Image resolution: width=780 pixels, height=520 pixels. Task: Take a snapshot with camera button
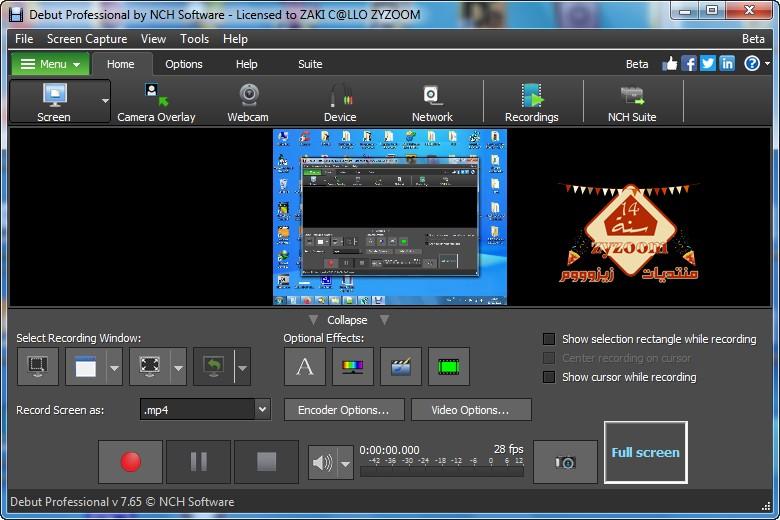coord(565,462)
